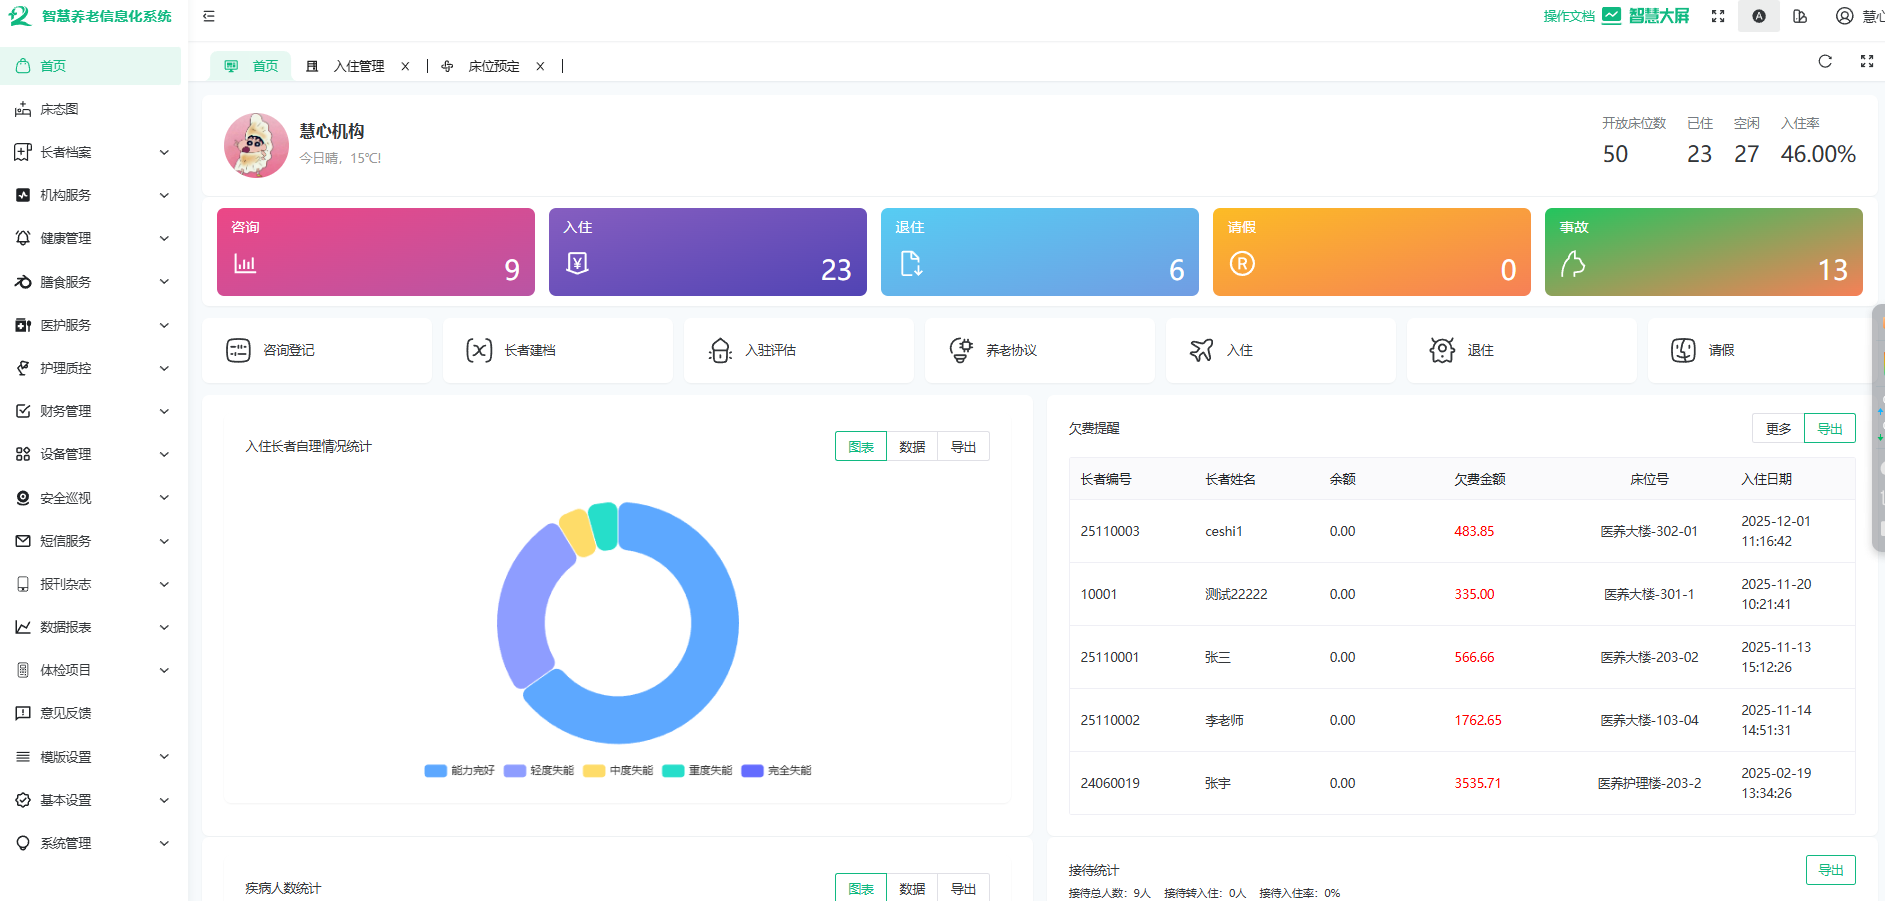Image resolution: width=1885 pixels, height=901 pixels.
Task: Click the pink 咨询 statistics card
Action: pos(375,252)
